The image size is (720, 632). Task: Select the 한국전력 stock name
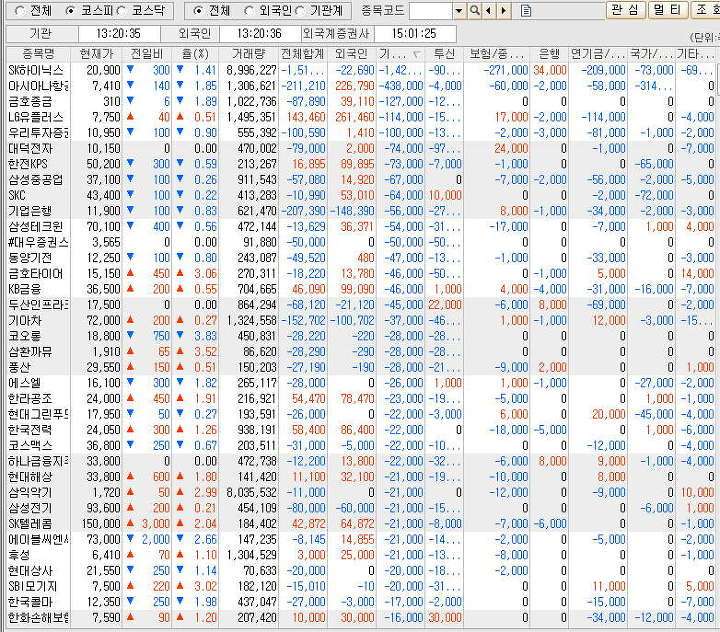click(30, 429)
